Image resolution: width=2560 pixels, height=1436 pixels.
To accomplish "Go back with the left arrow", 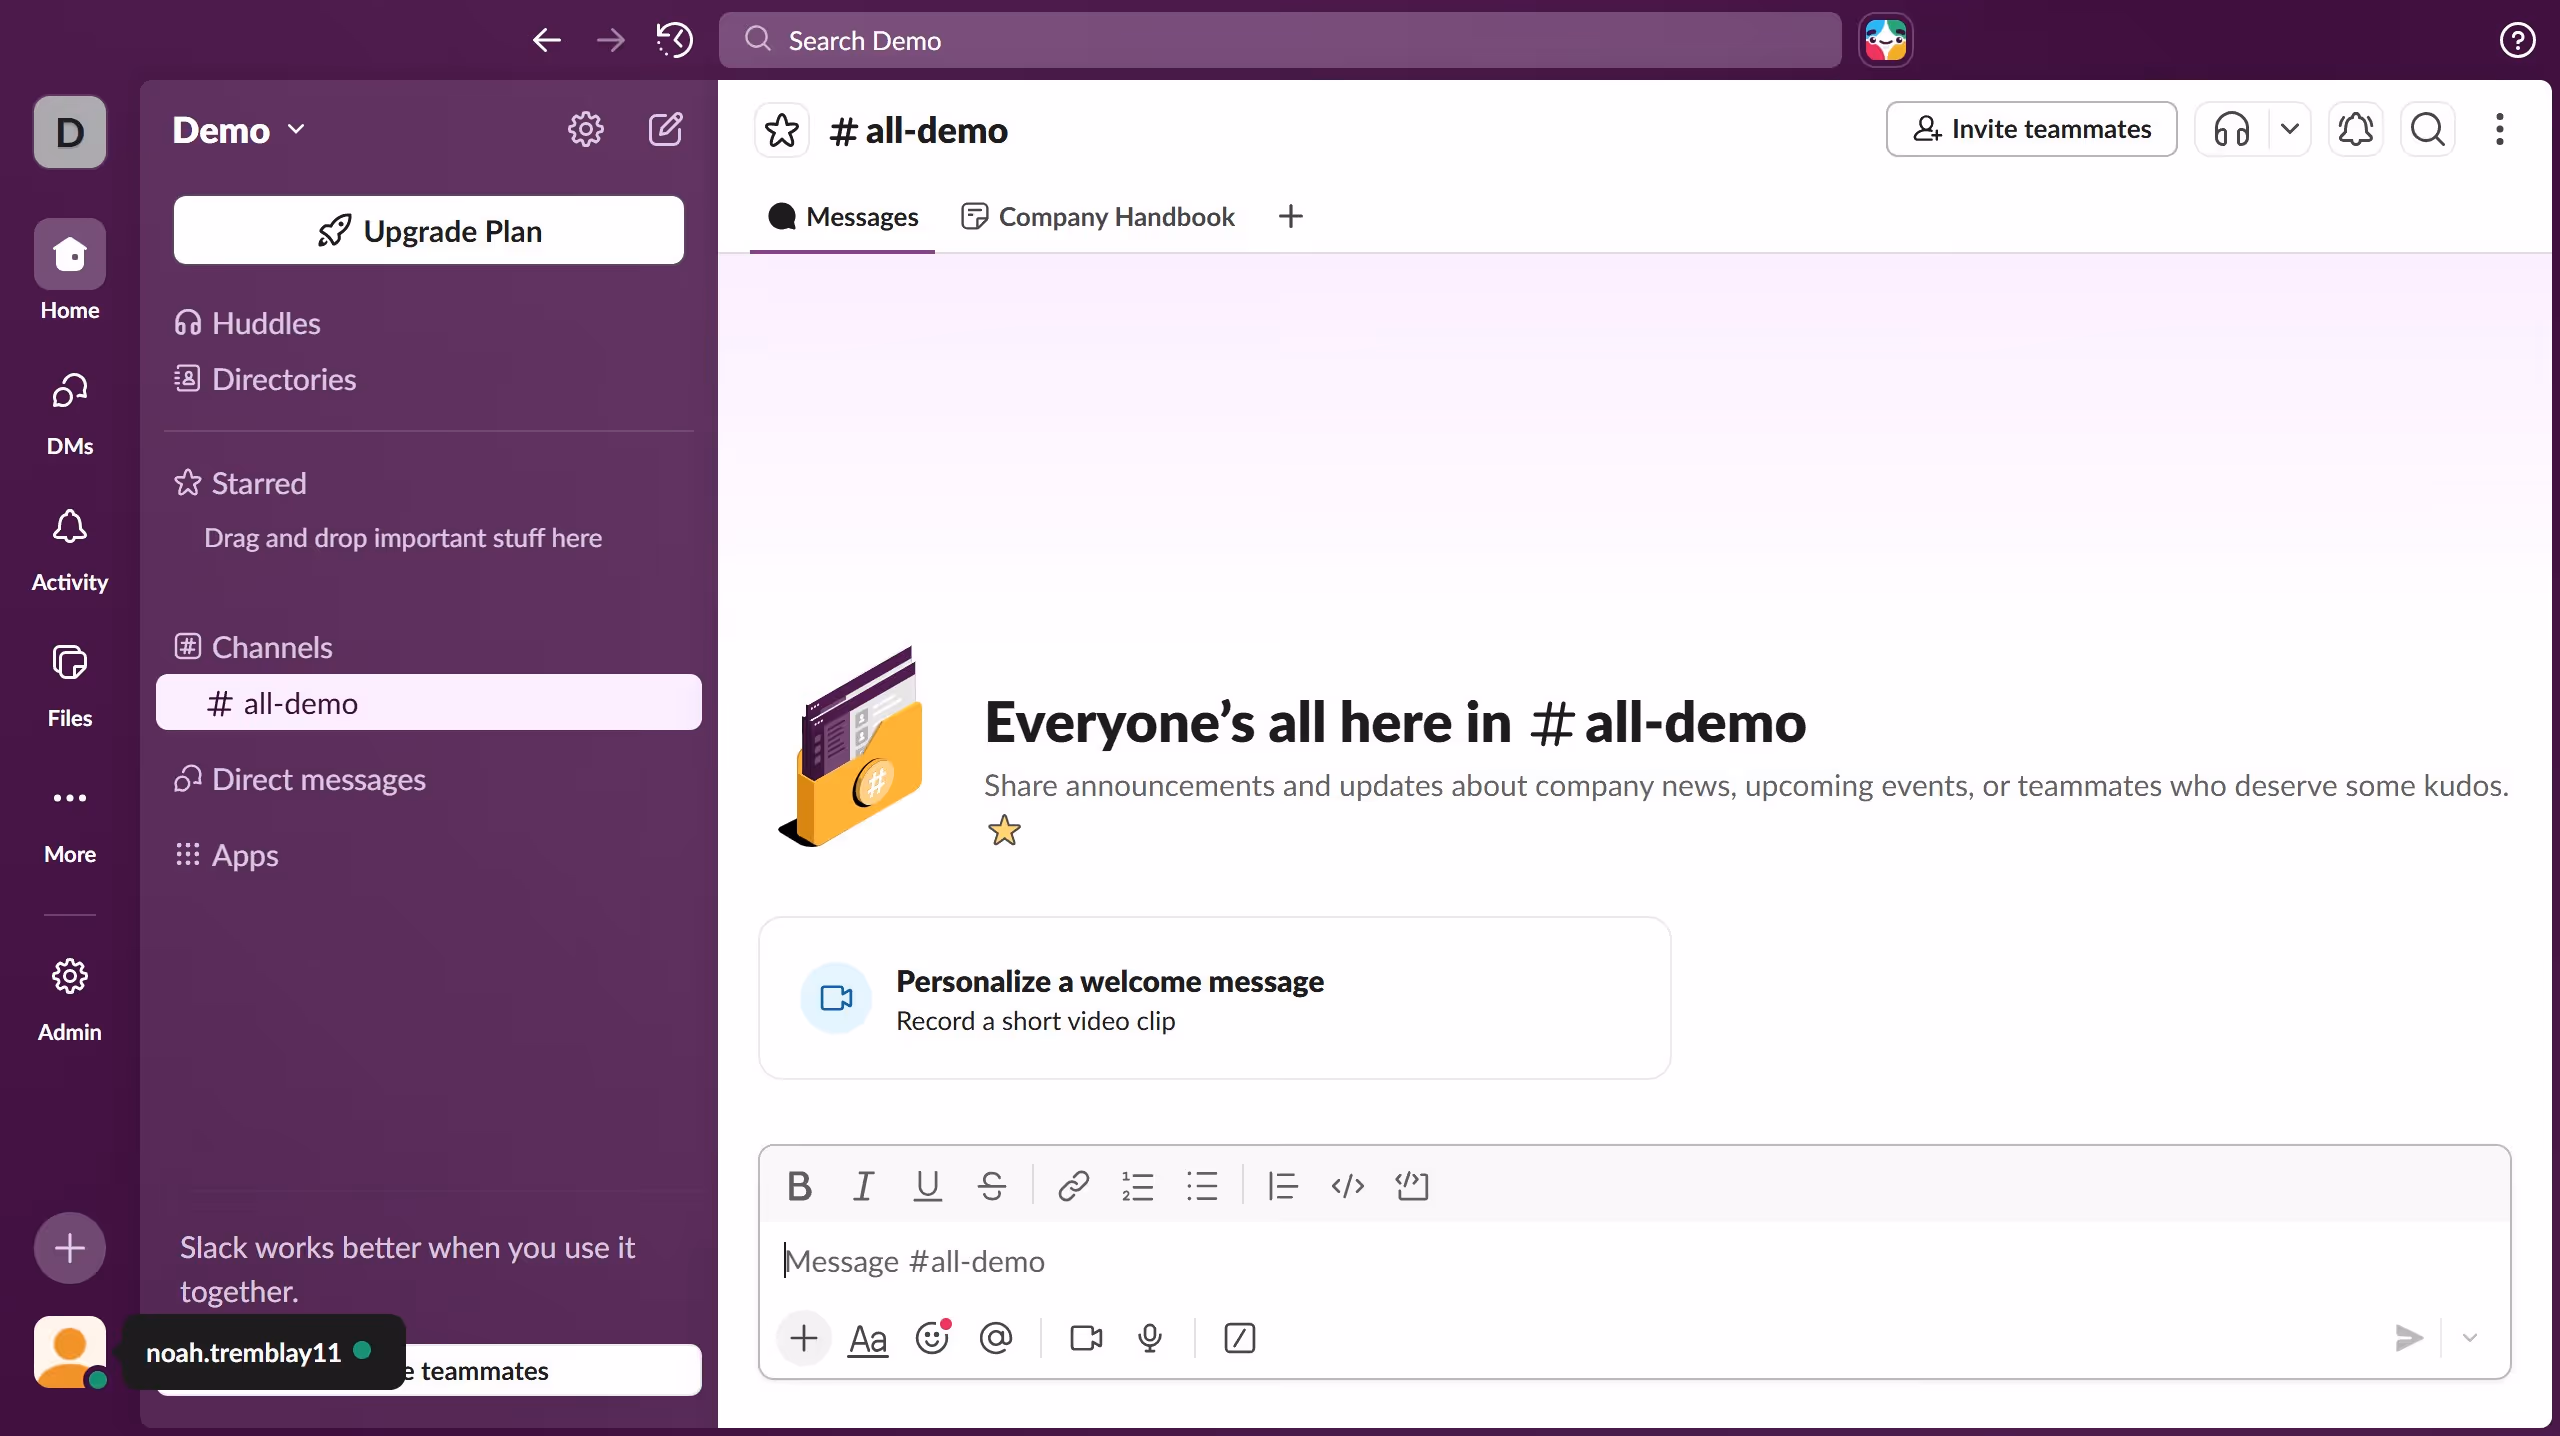I will 547,40.
